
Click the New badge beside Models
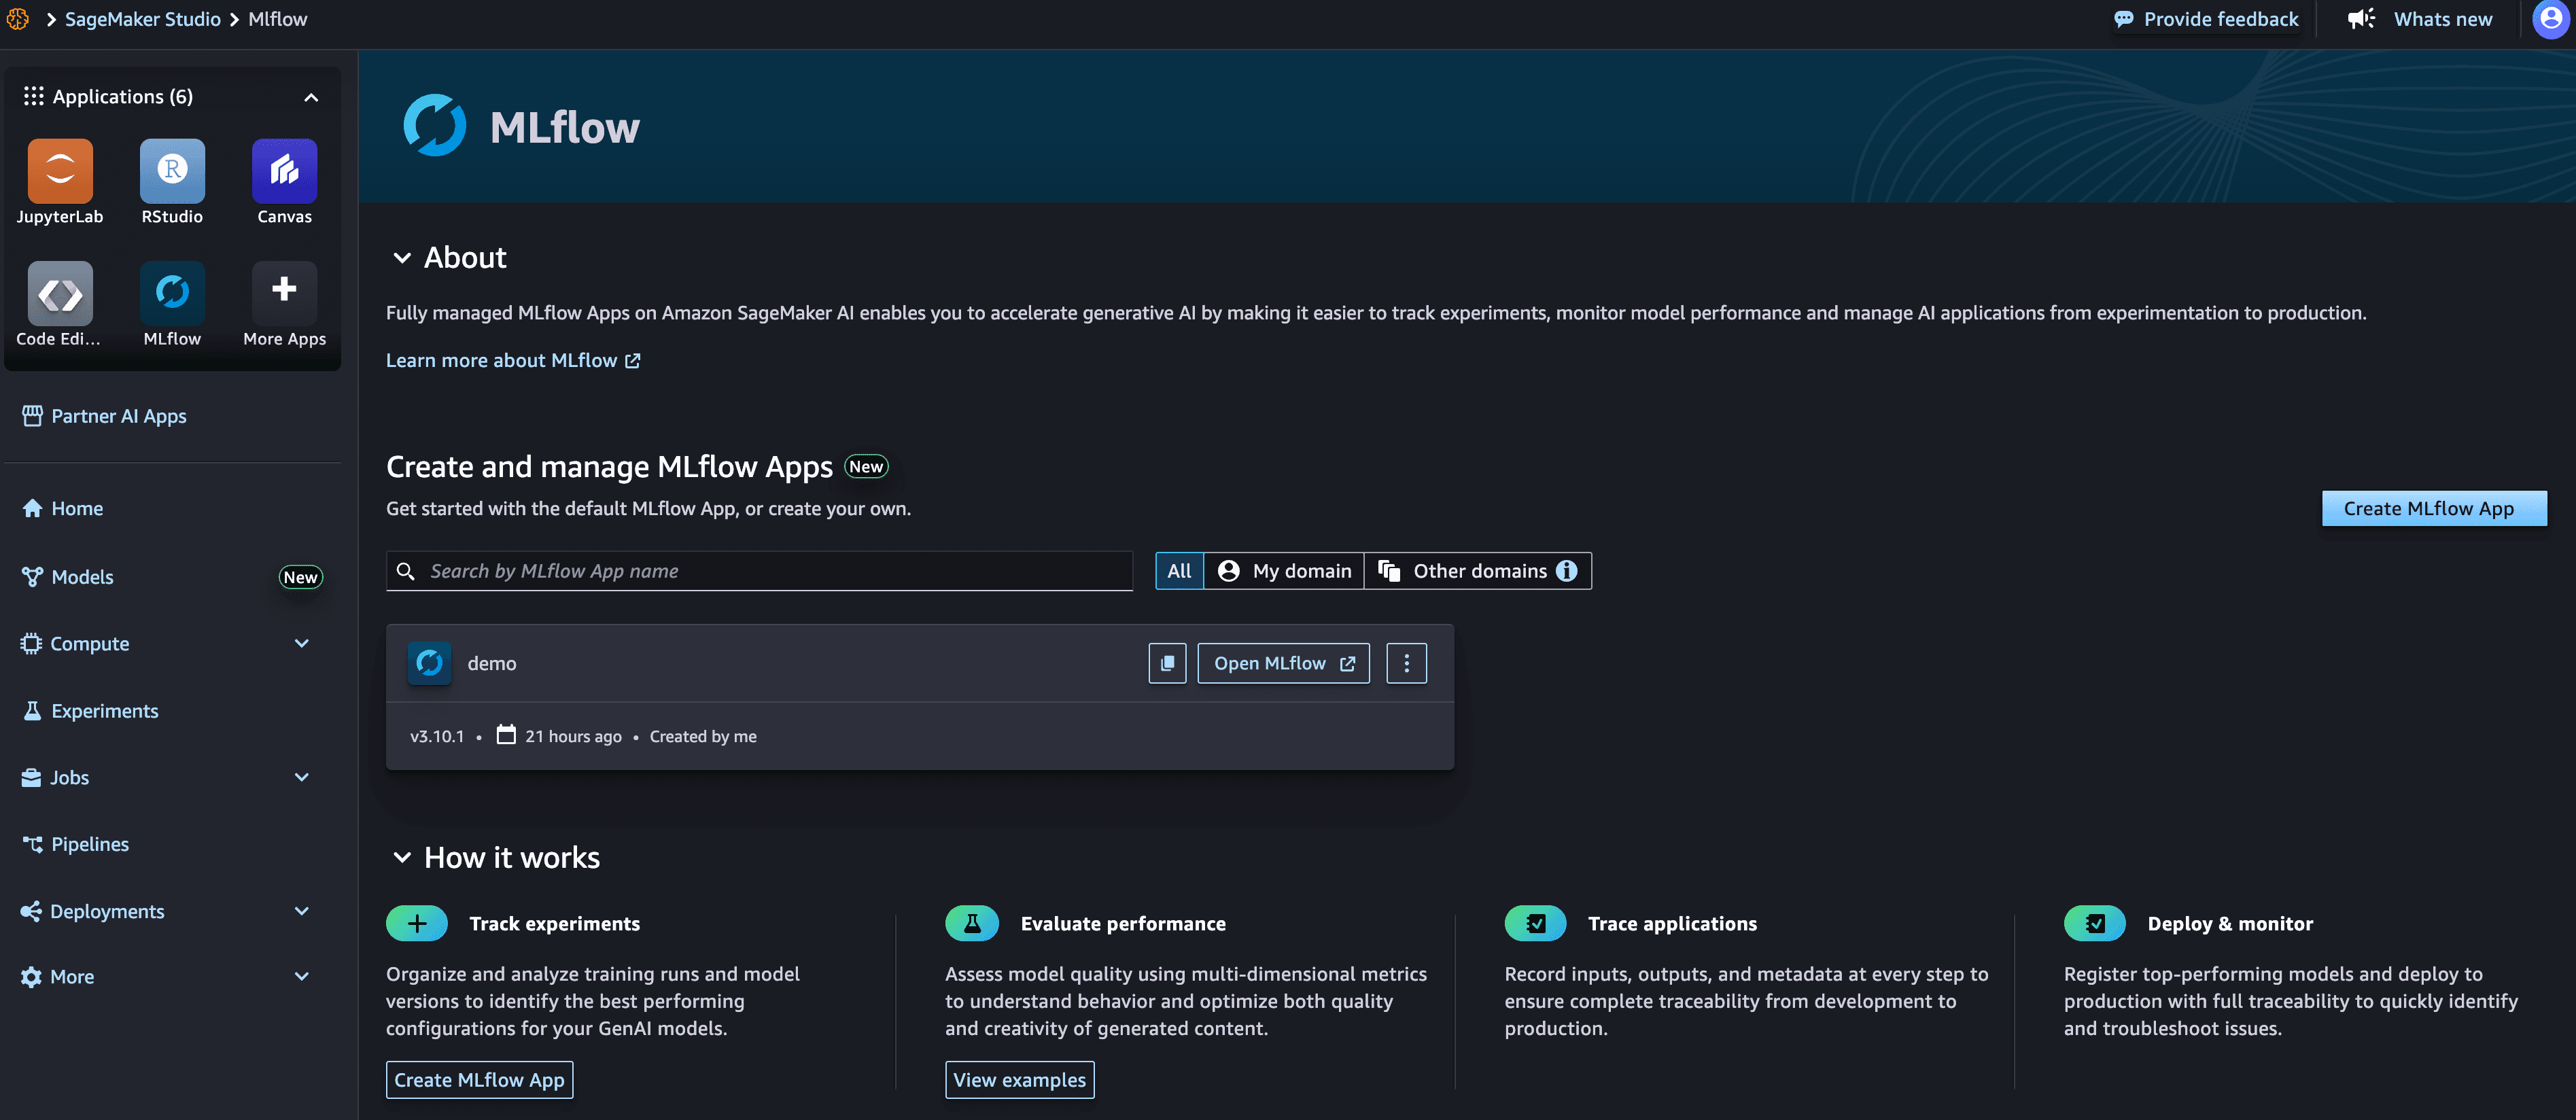coord(300,577)
